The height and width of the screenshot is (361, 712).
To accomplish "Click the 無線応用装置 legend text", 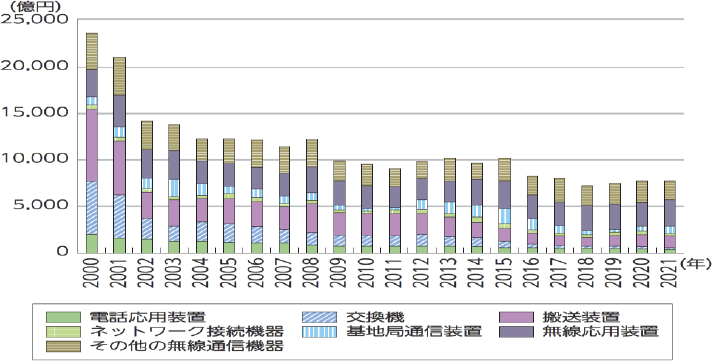I will pyautogui.click(x=601, y=331).
